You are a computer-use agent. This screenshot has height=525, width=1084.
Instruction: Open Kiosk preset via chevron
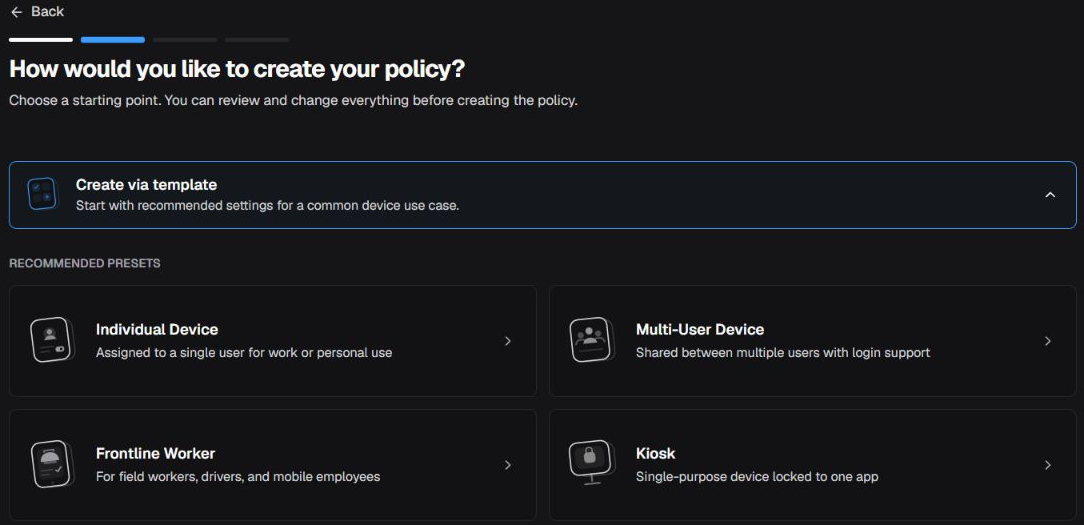point(1047,465)
